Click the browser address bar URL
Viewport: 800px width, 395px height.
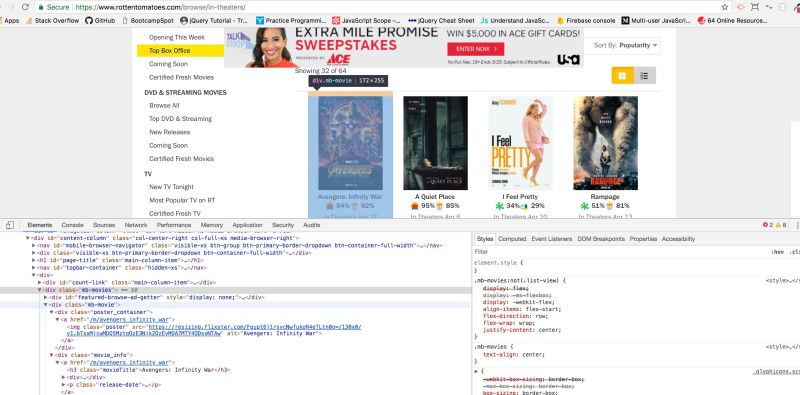point(160,7)
